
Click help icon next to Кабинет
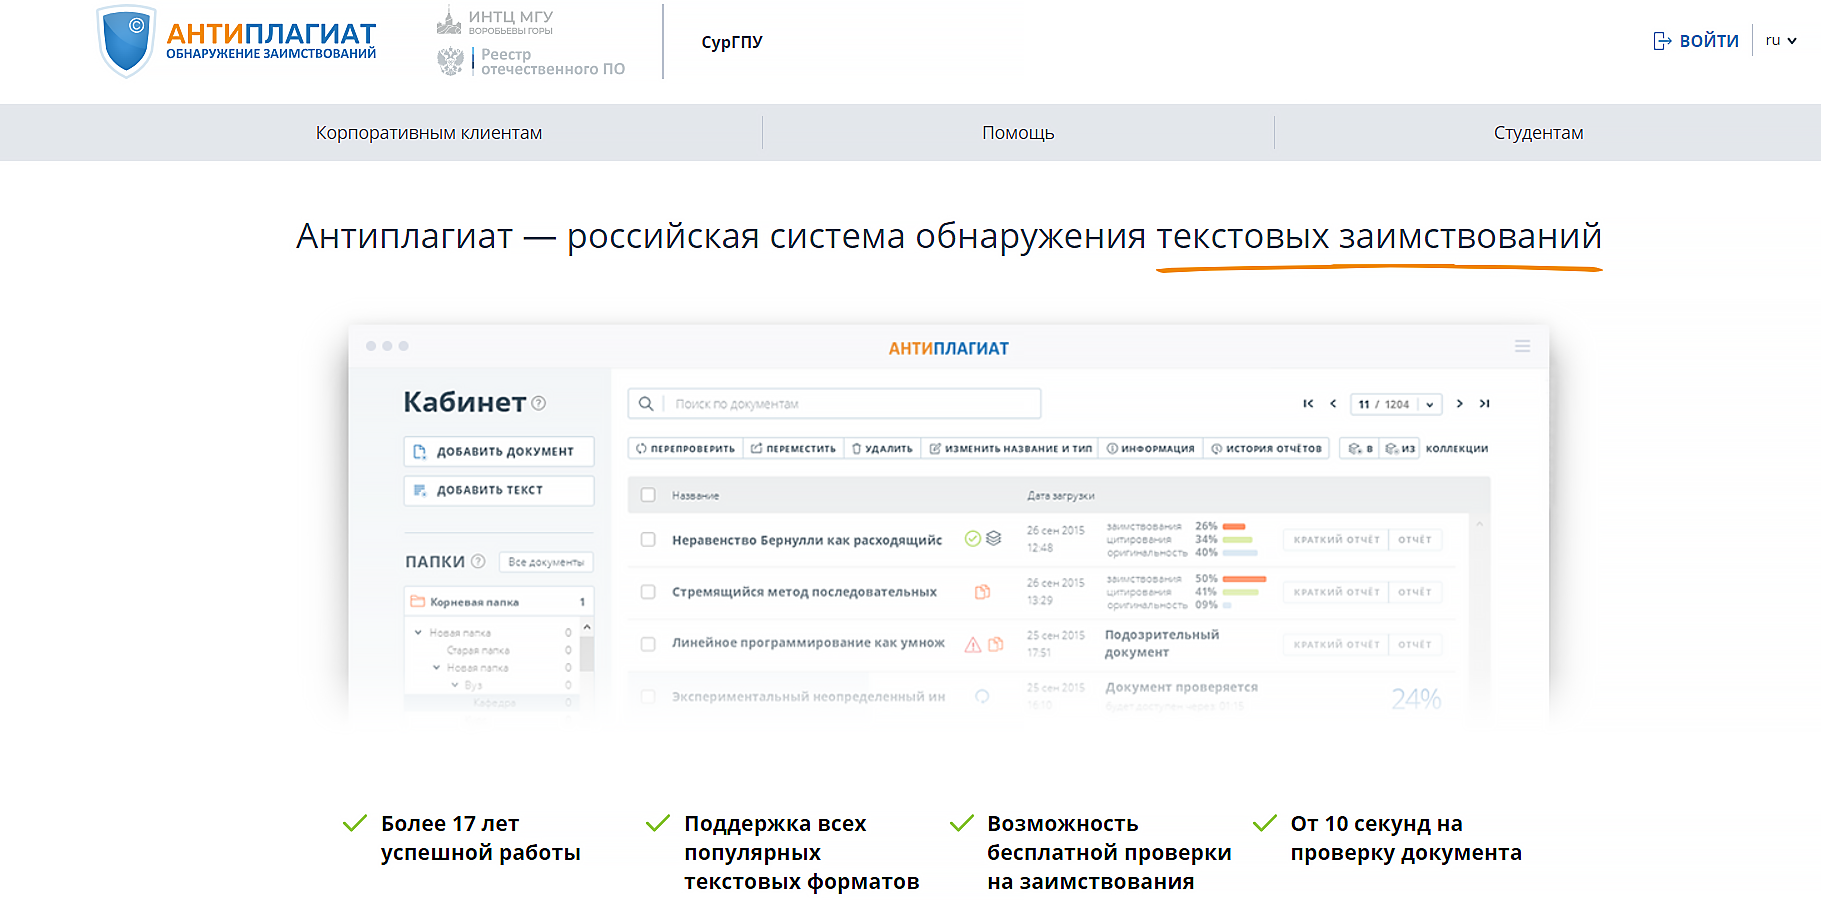pos(539,403)
